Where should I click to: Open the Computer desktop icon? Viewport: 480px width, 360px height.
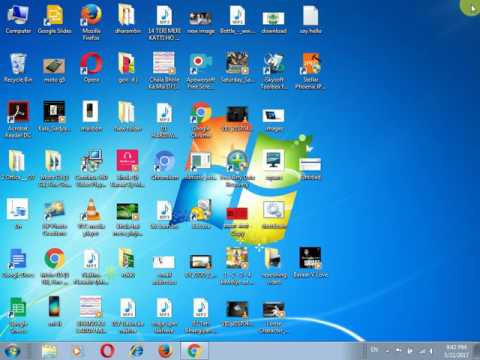pyautogui.click(x=18, y=20)
